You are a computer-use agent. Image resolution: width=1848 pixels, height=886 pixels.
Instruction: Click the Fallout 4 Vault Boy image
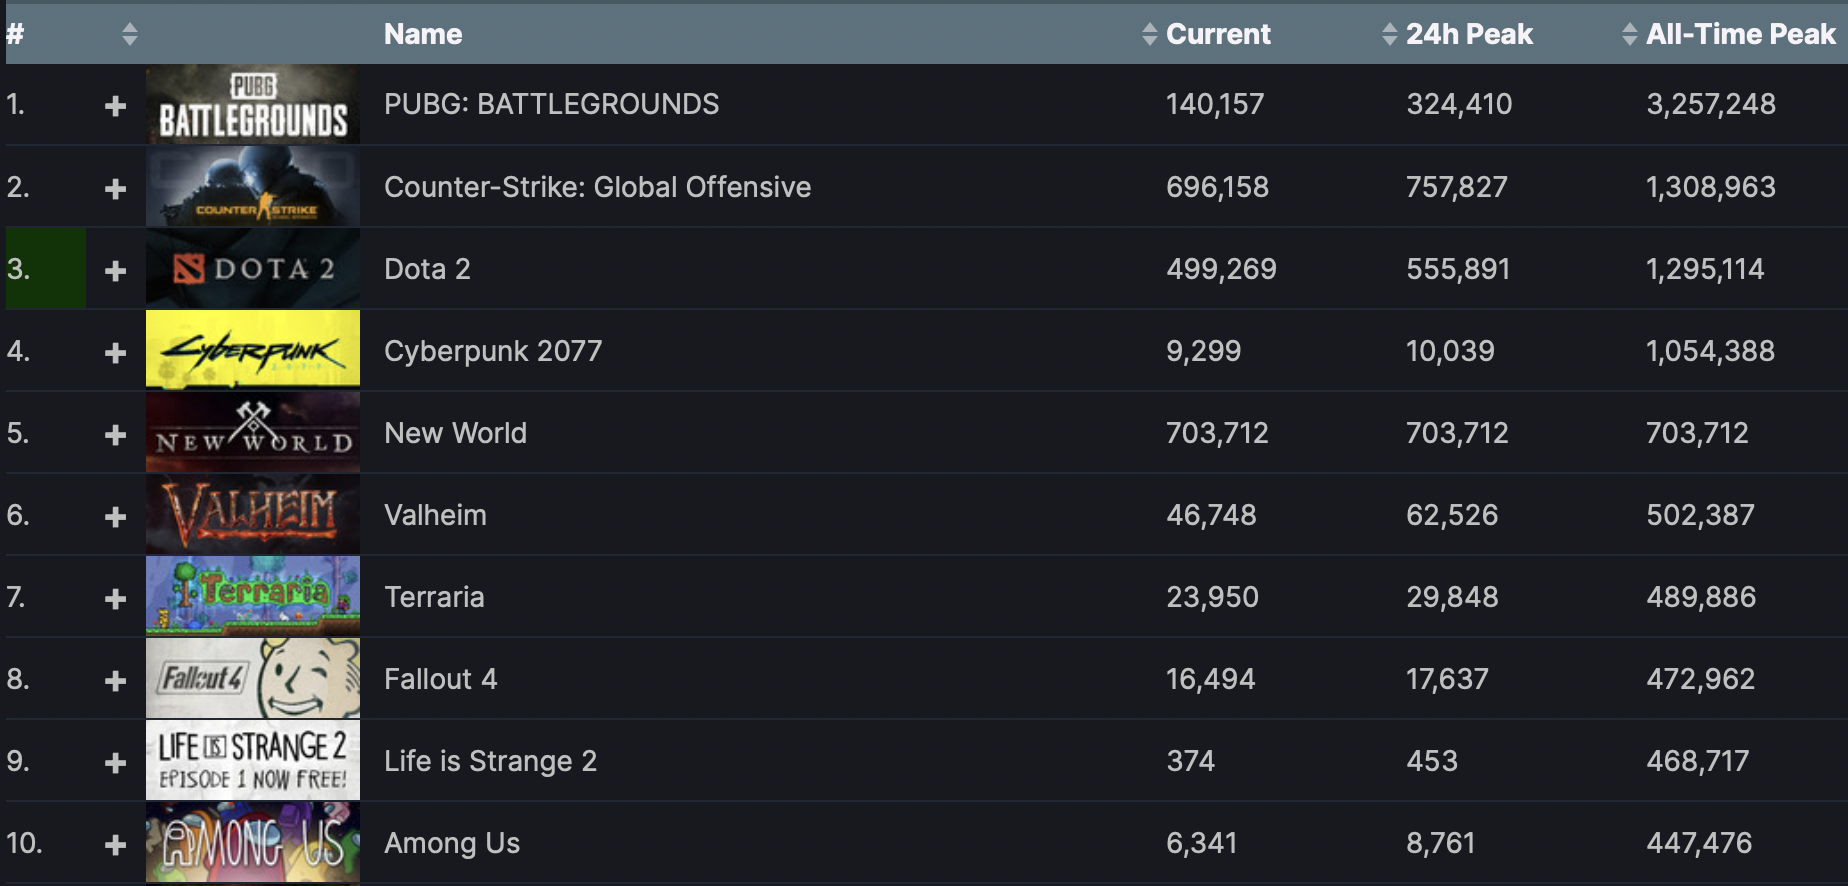(251, 678)
